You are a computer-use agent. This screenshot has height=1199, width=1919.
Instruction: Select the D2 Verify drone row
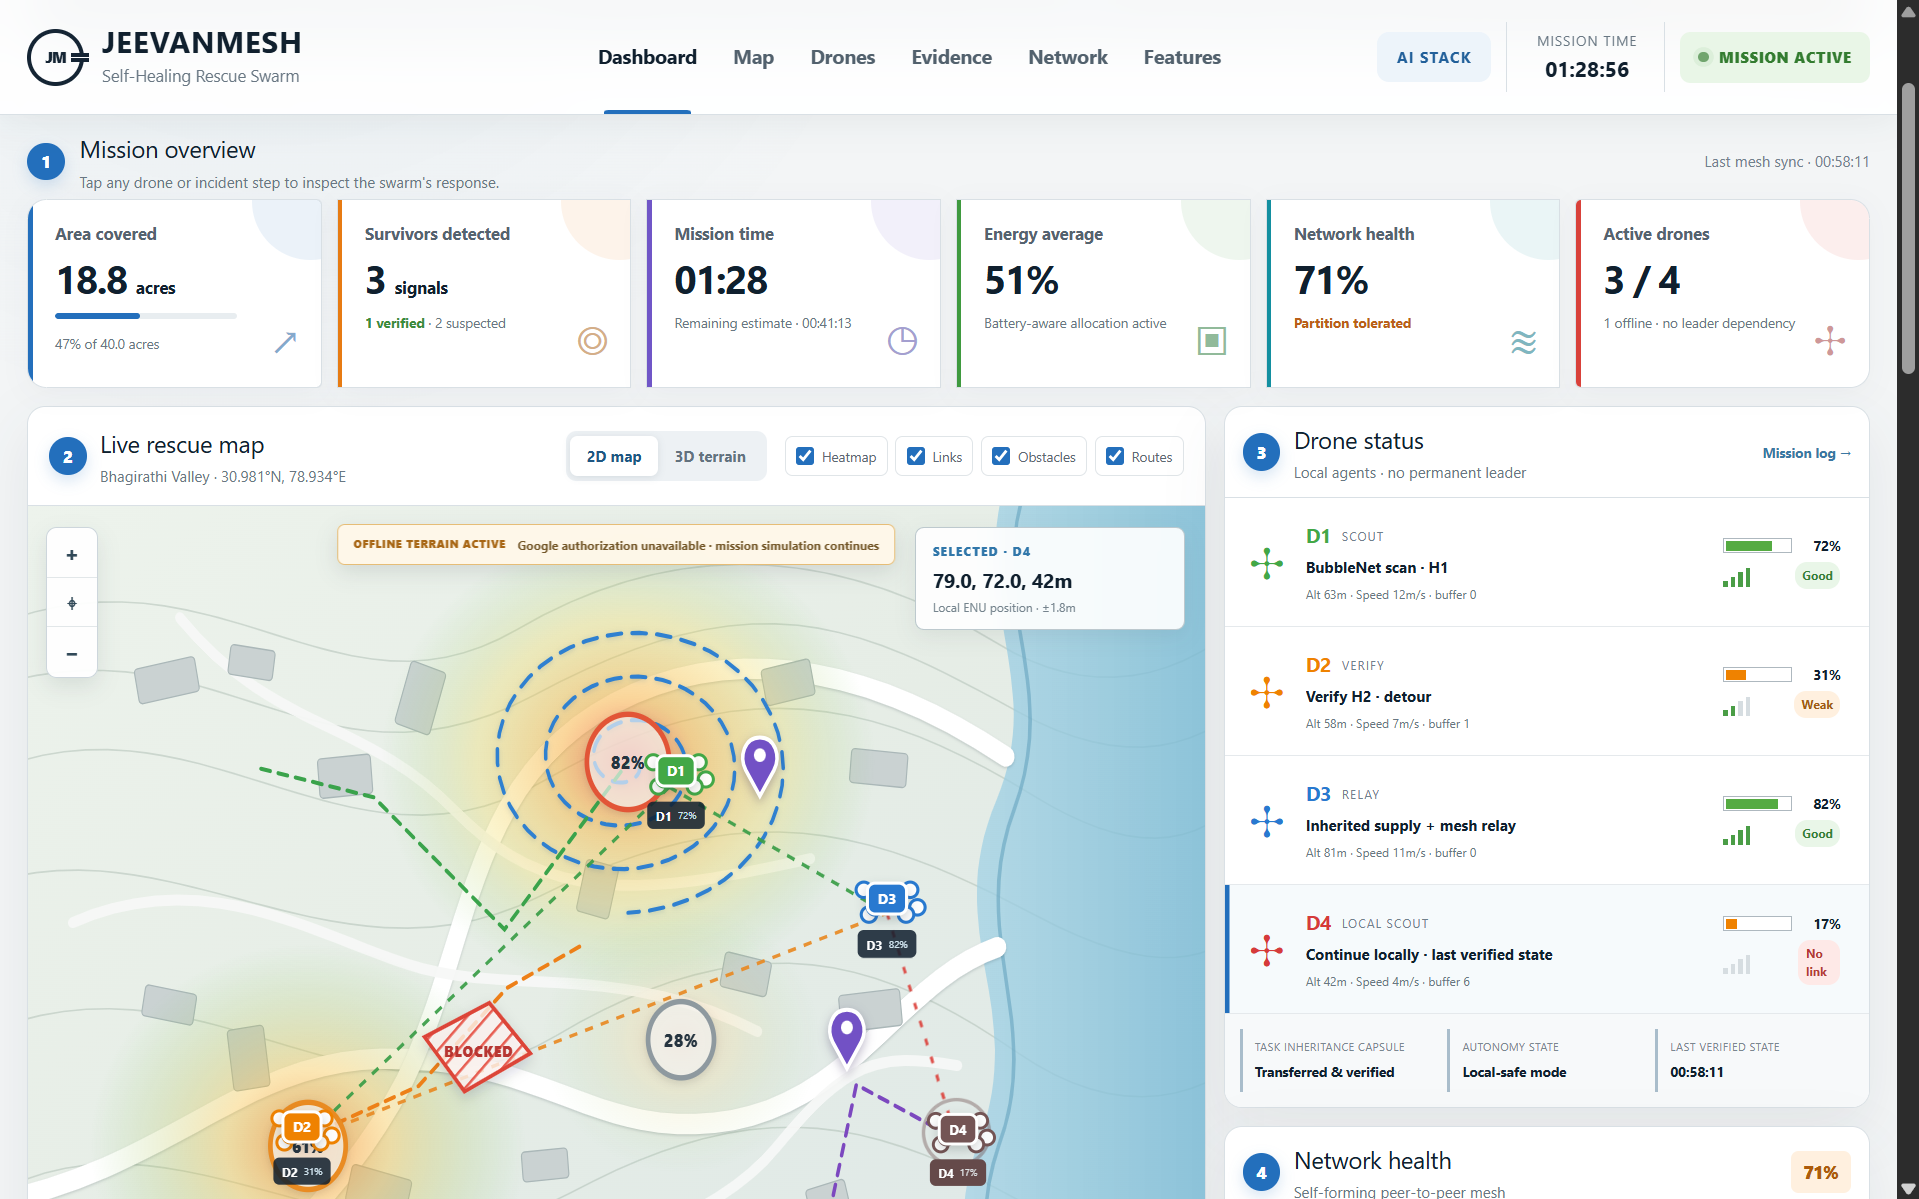tap(1546, 692)
